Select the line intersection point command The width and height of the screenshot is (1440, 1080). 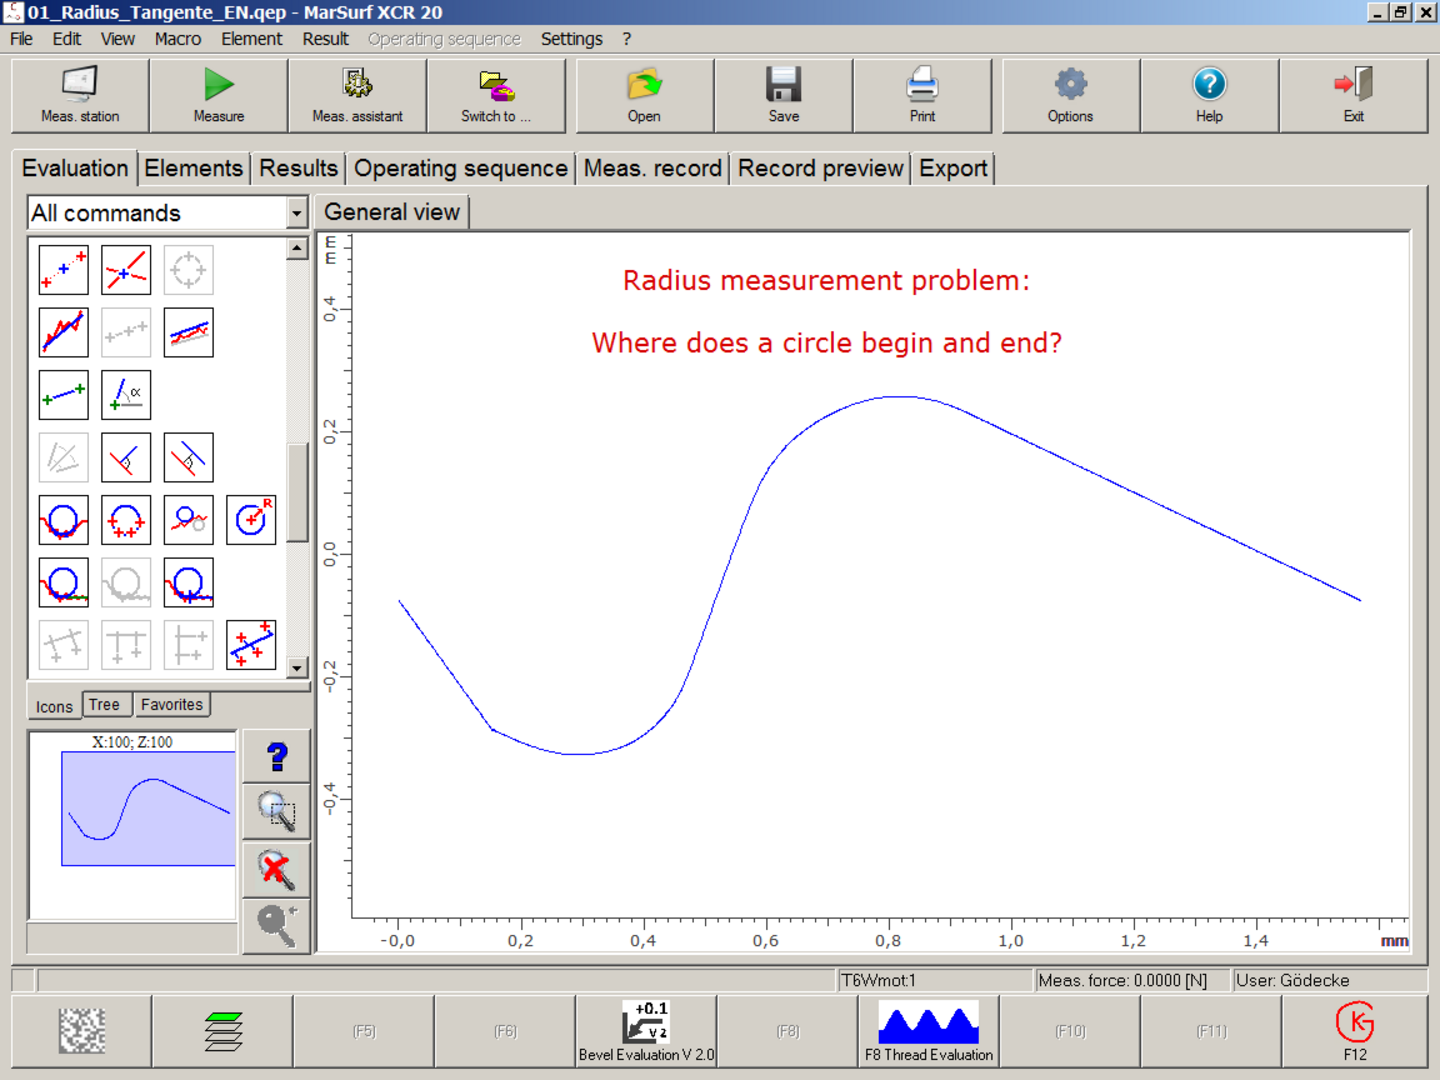click(126, 270)
